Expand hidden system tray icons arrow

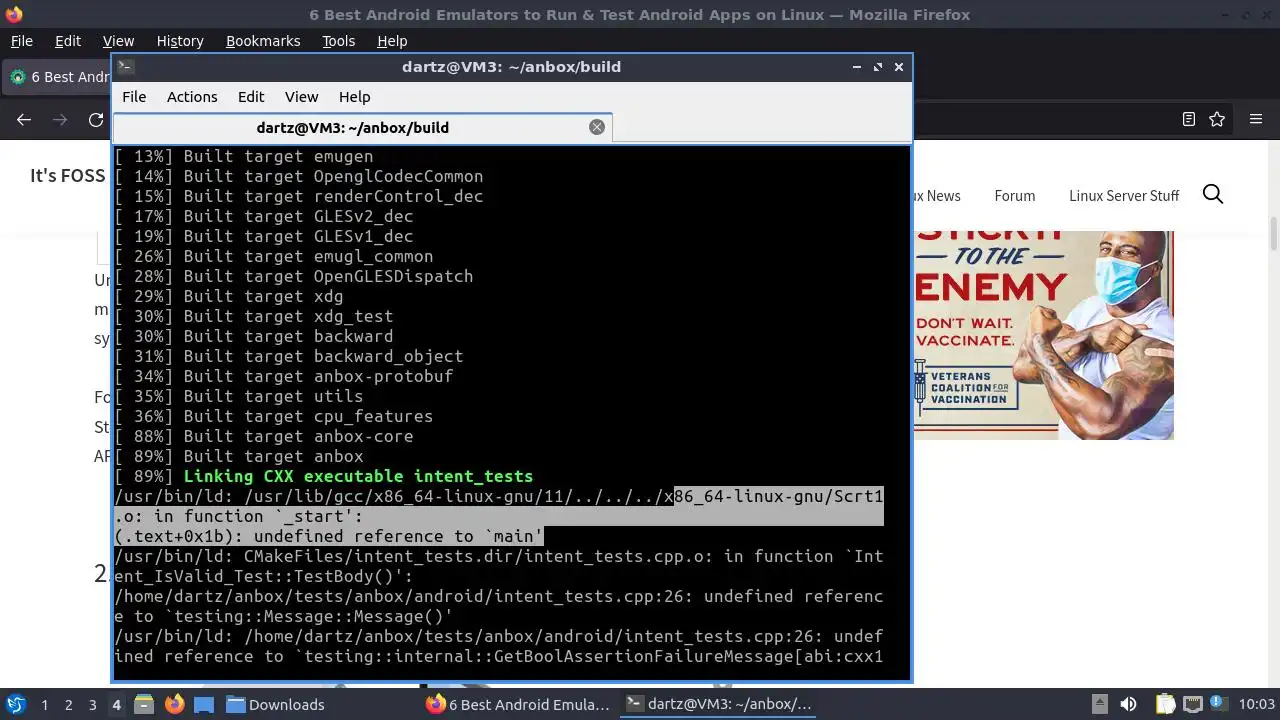[1099, 704]
